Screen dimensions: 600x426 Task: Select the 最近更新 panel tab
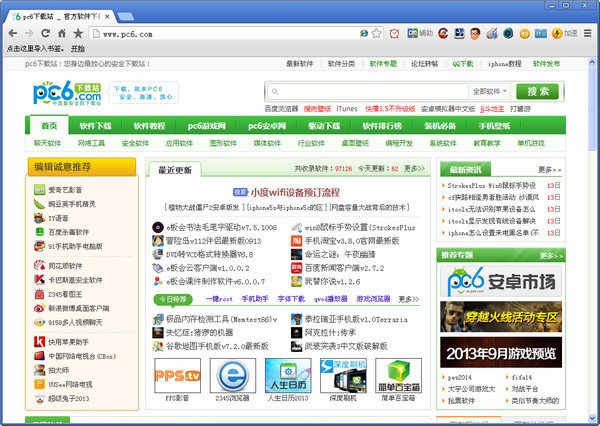(175, 170)
